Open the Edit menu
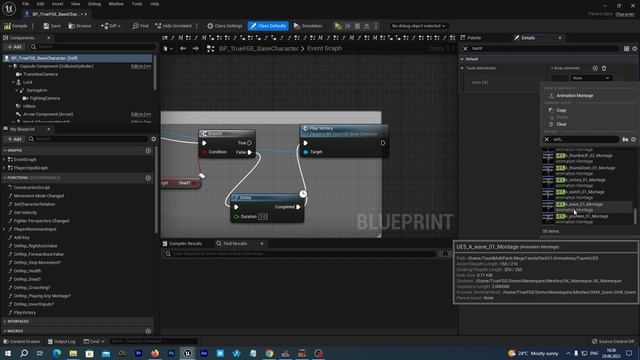640x360 pixels. point(40,4)
